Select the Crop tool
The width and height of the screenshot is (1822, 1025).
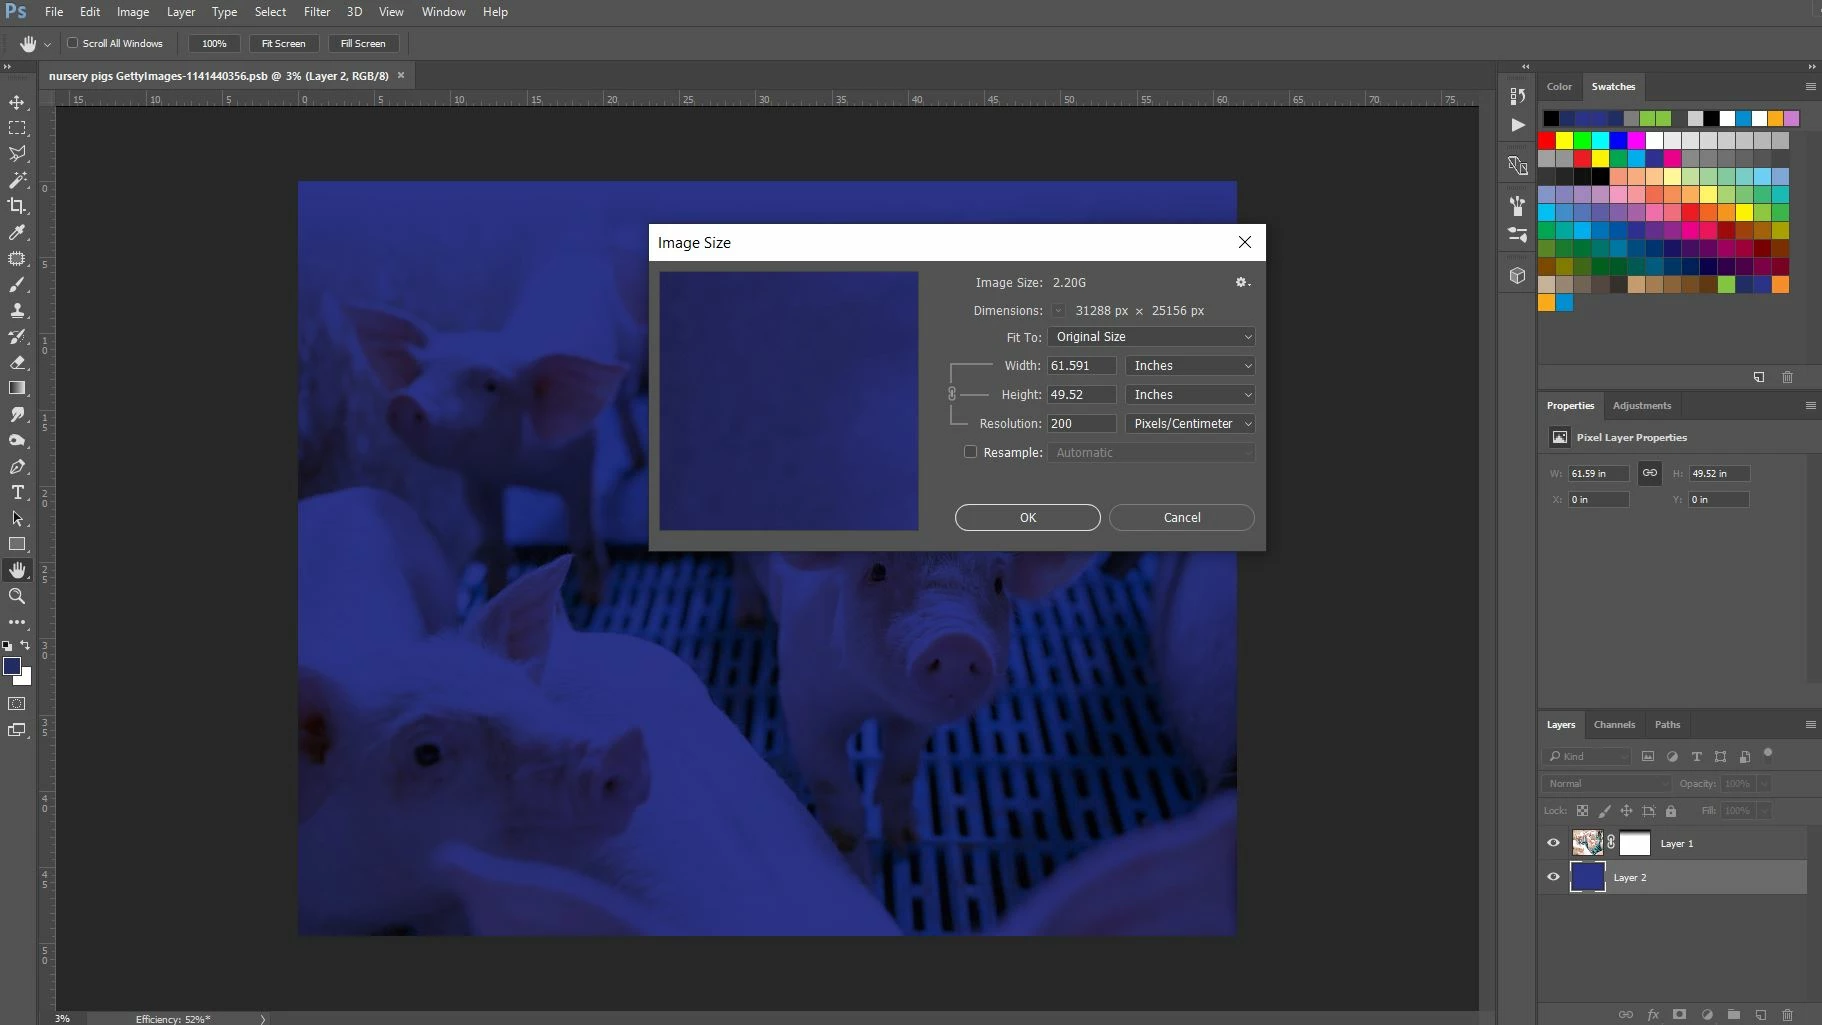[x=17, y=206]
